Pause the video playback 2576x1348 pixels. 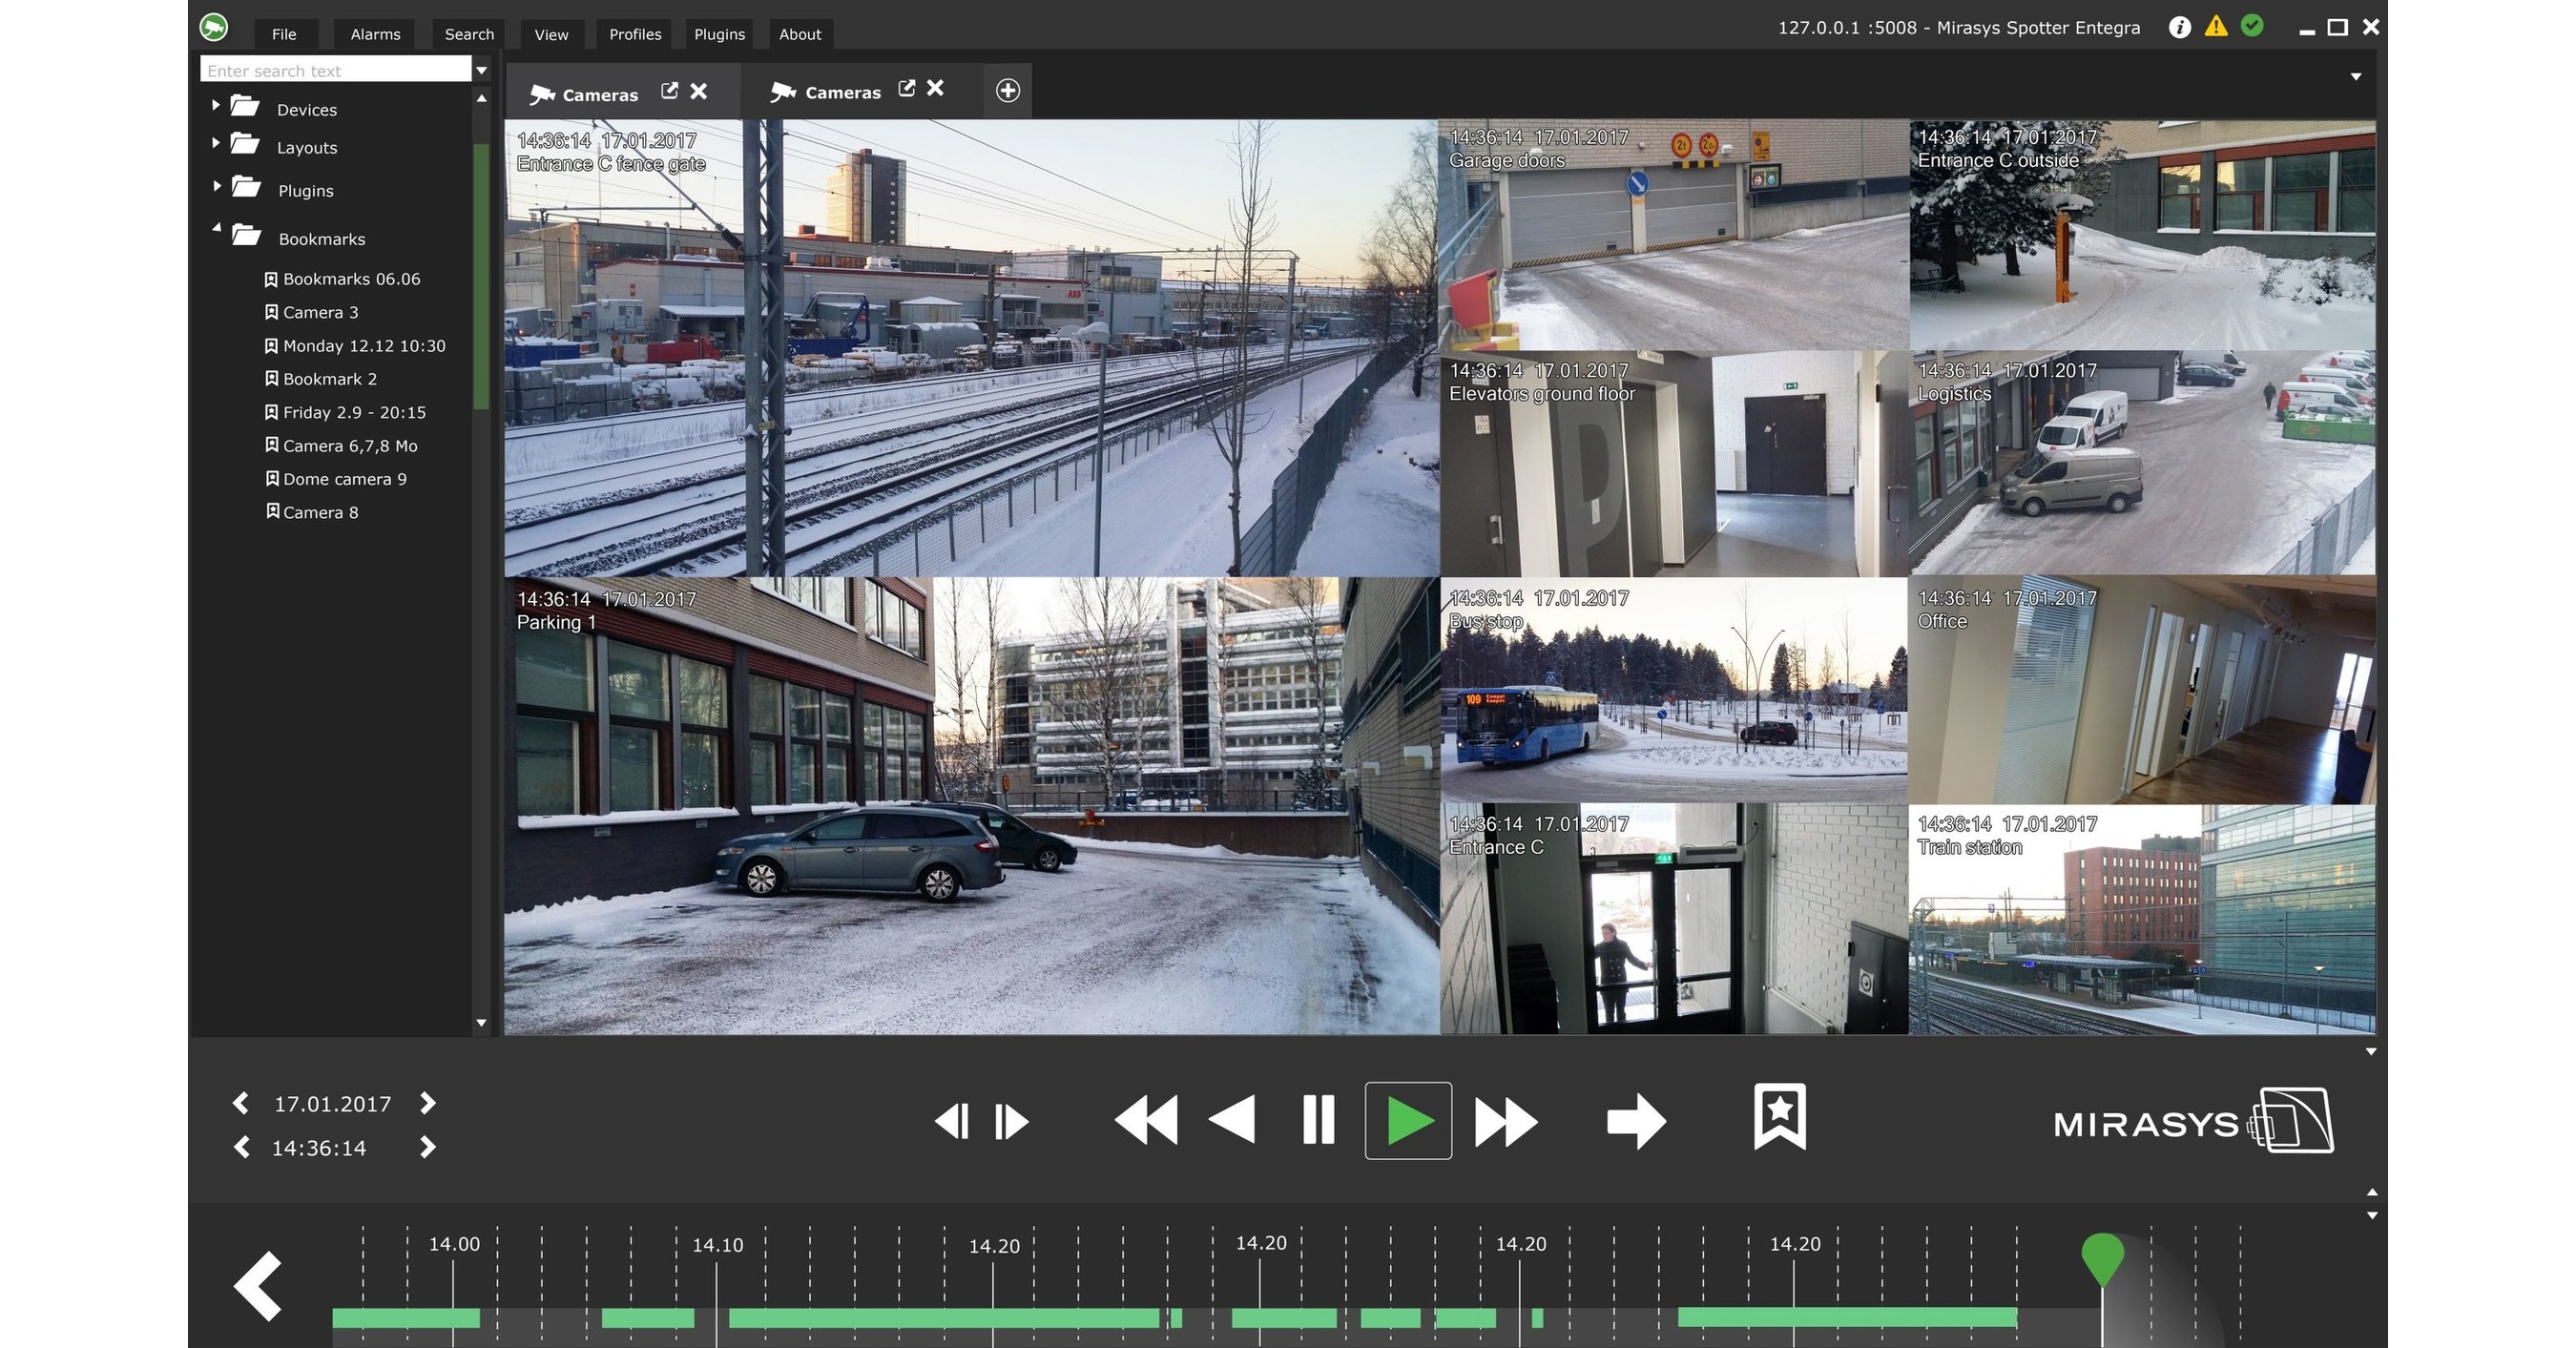pyautogui.click(x=1318, y=1120)
